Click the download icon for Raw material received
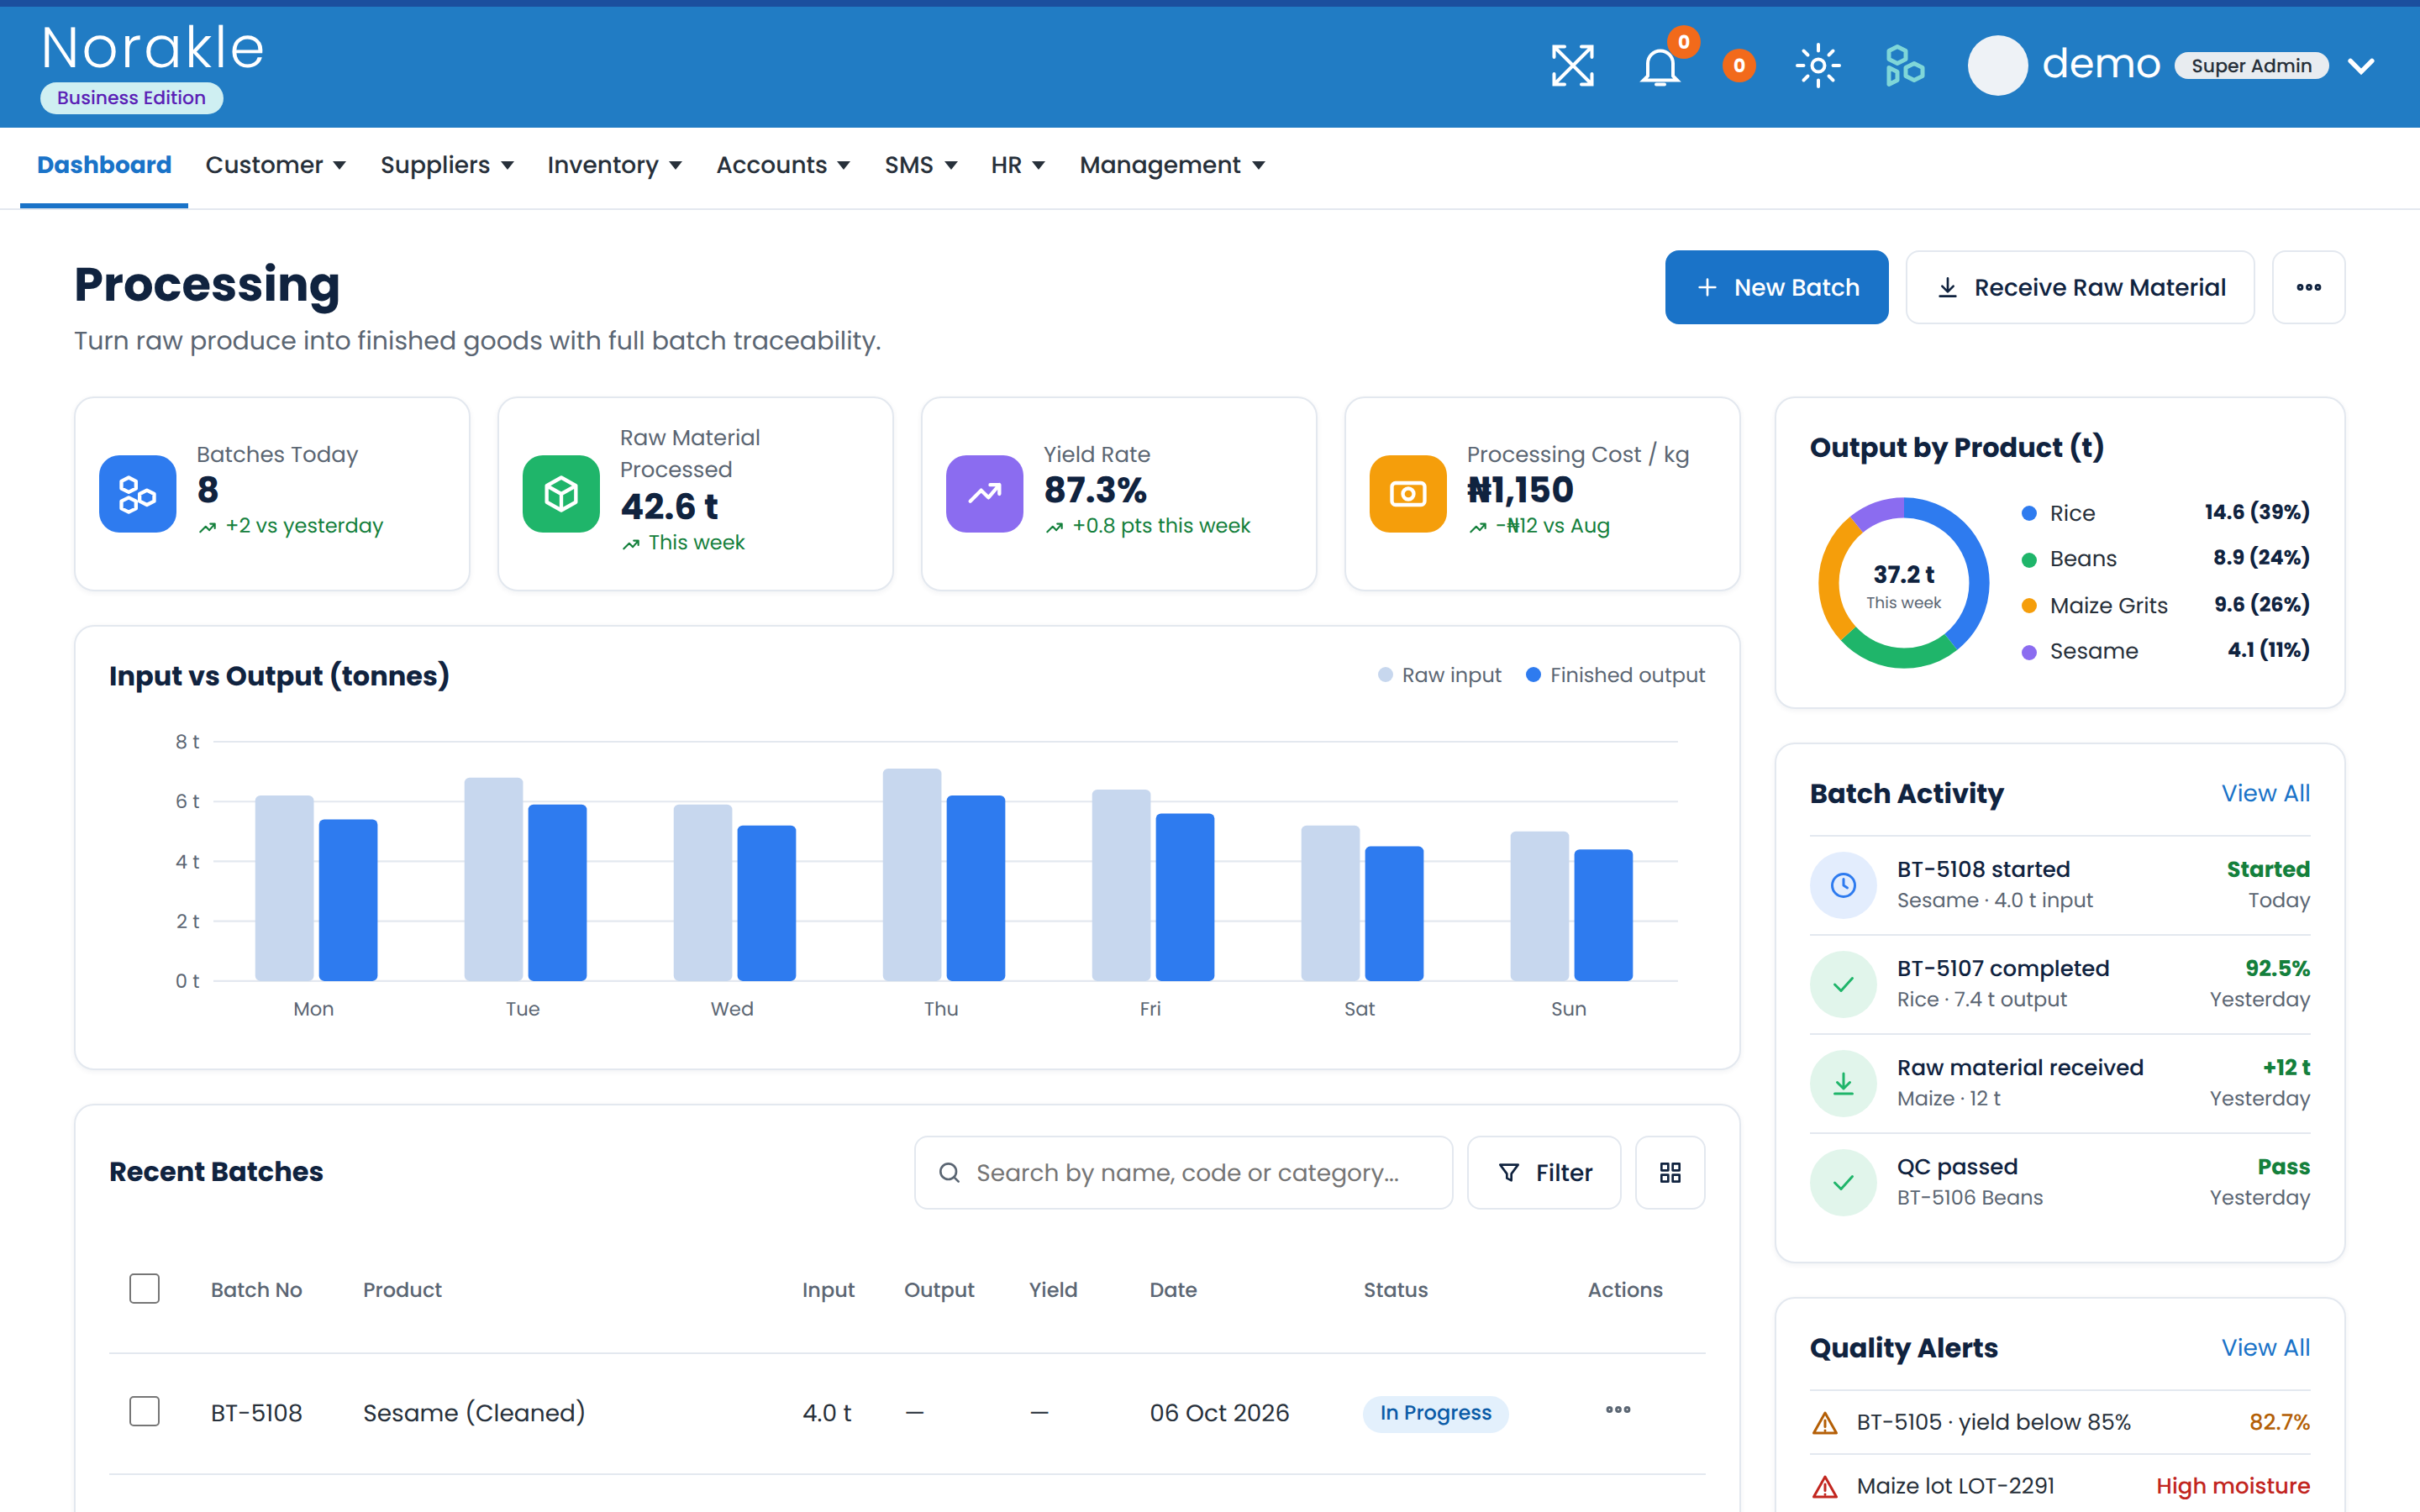Image resolution: width=2420 pixels, height=1512 pixels. 1843,1083
